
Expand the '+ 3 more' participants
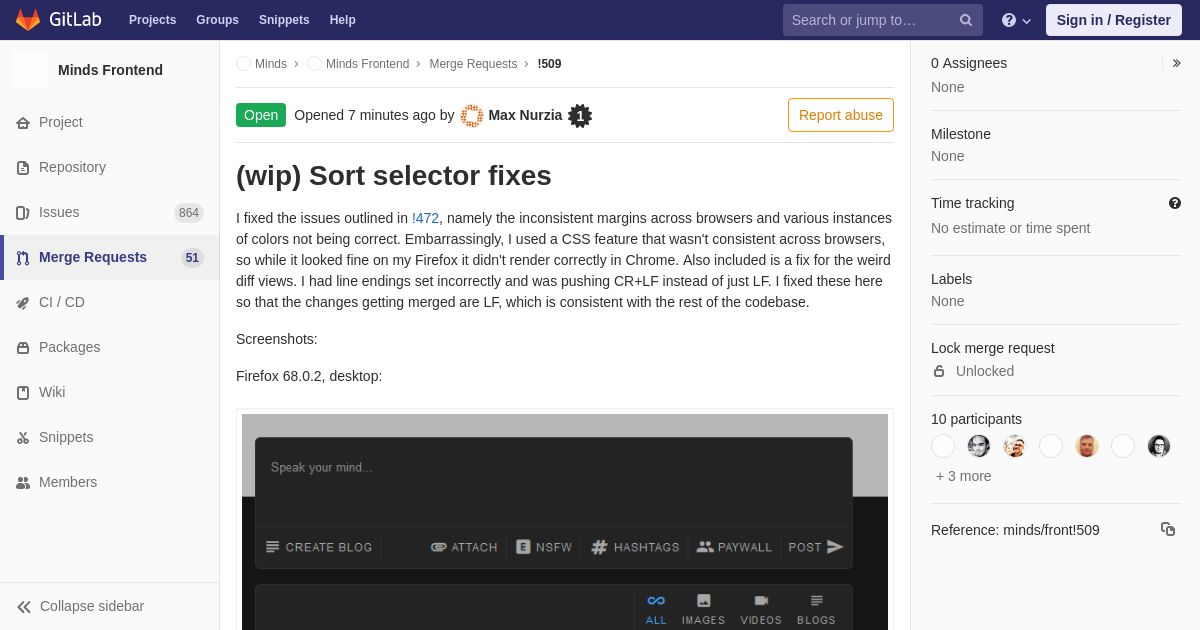[x=964, y=476]
